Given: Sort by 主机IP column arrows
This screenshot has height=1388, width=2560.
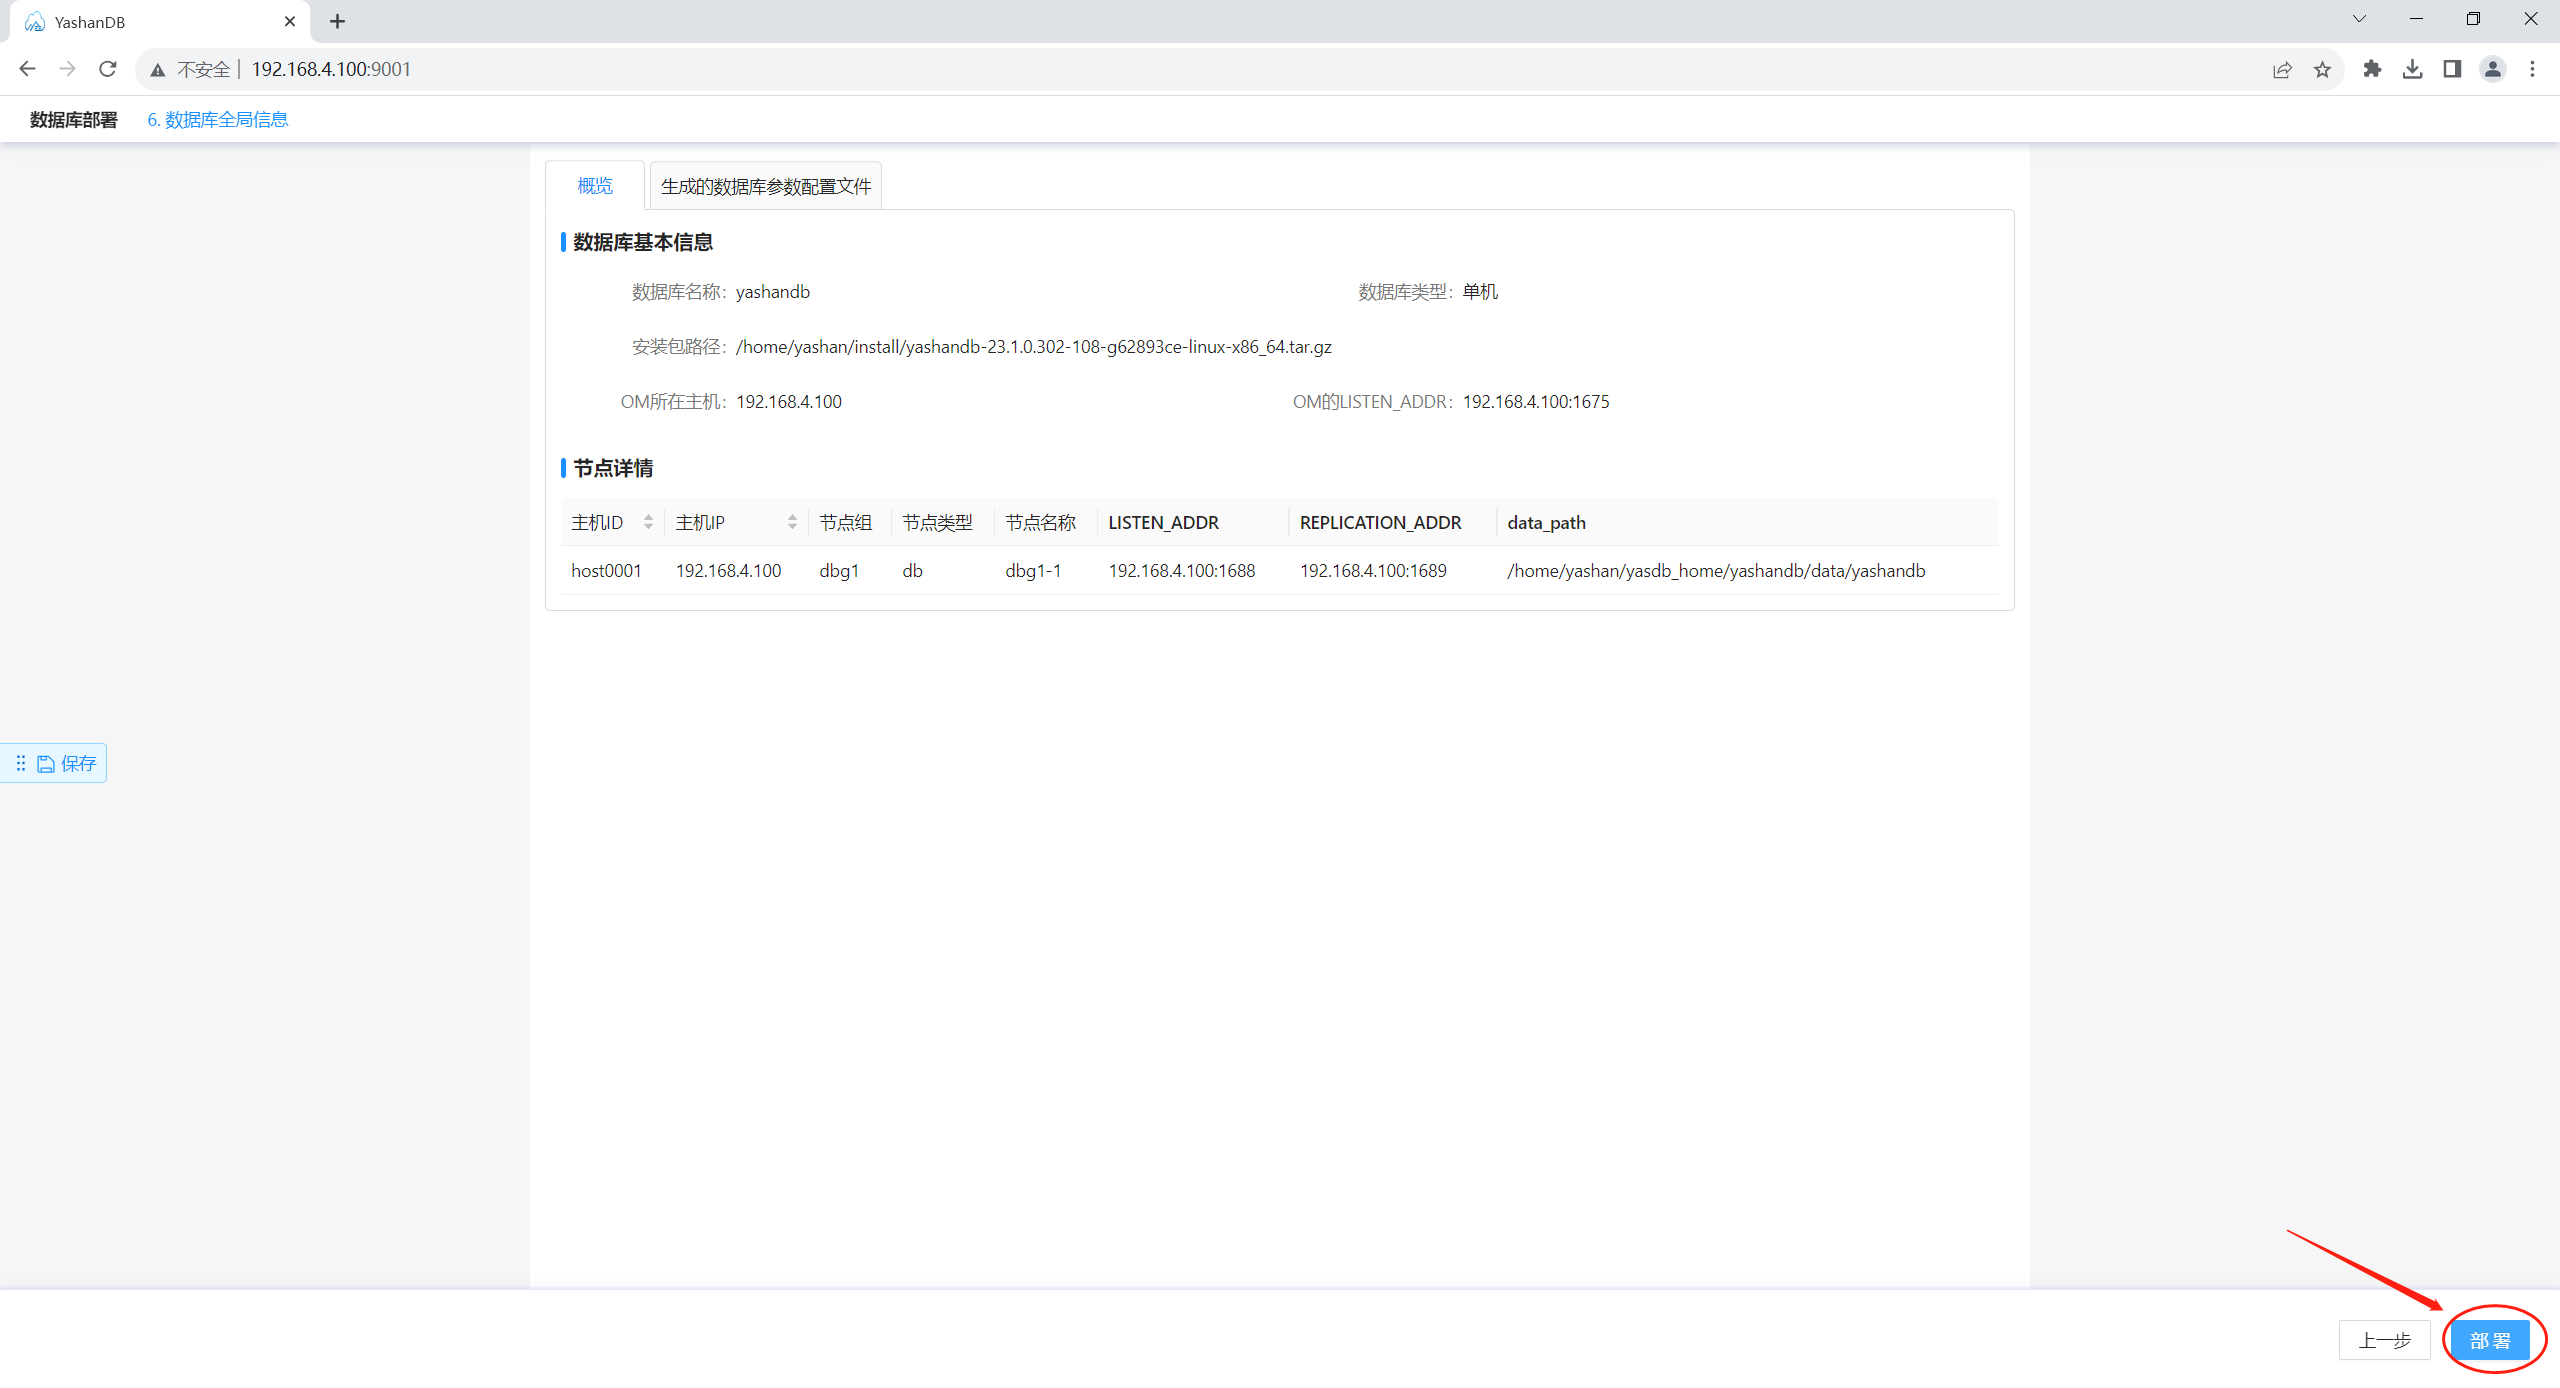Looking at the screenshot, I should [x=792, y=522].
